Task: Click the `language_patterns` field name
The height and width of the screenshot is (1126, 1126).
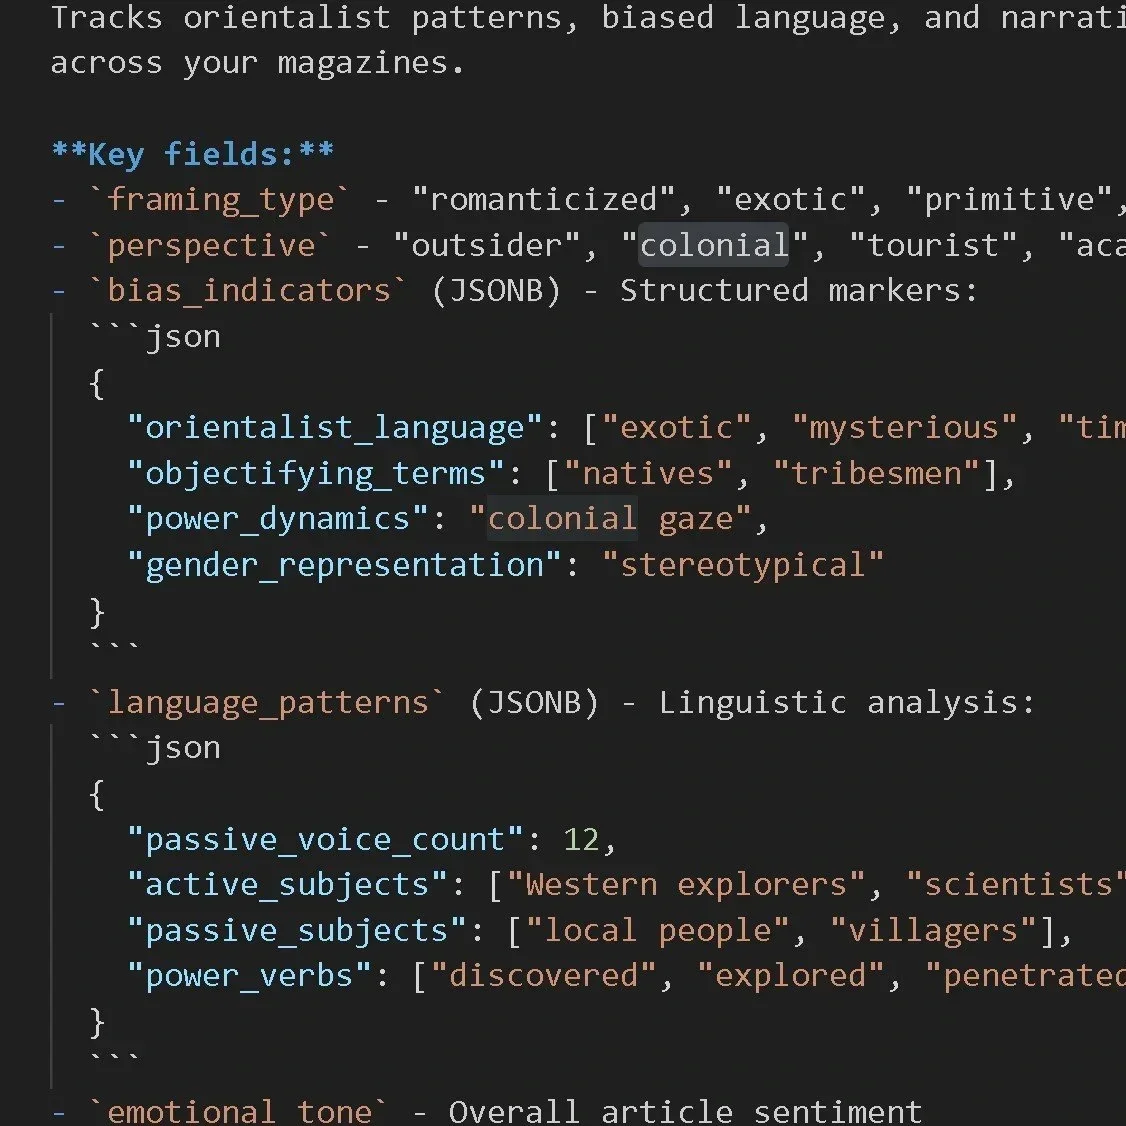Action: (267, 702)
